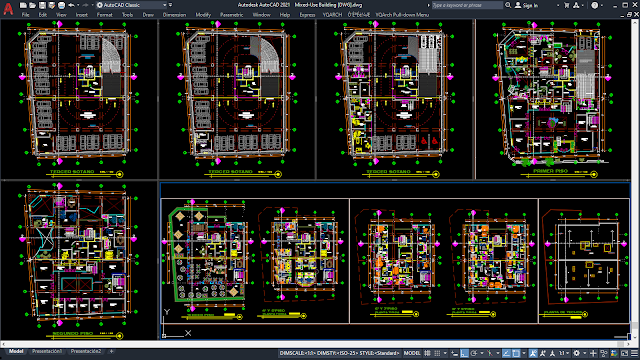Open the 1:1 annotation scale dropdown

563,353
